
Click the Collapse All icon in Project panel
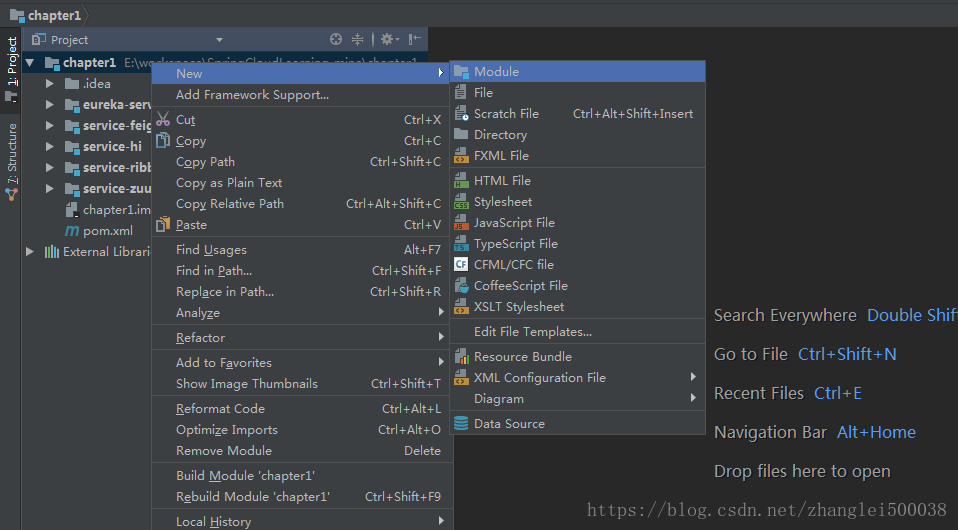pyautogui.click(x=358, y=39)
